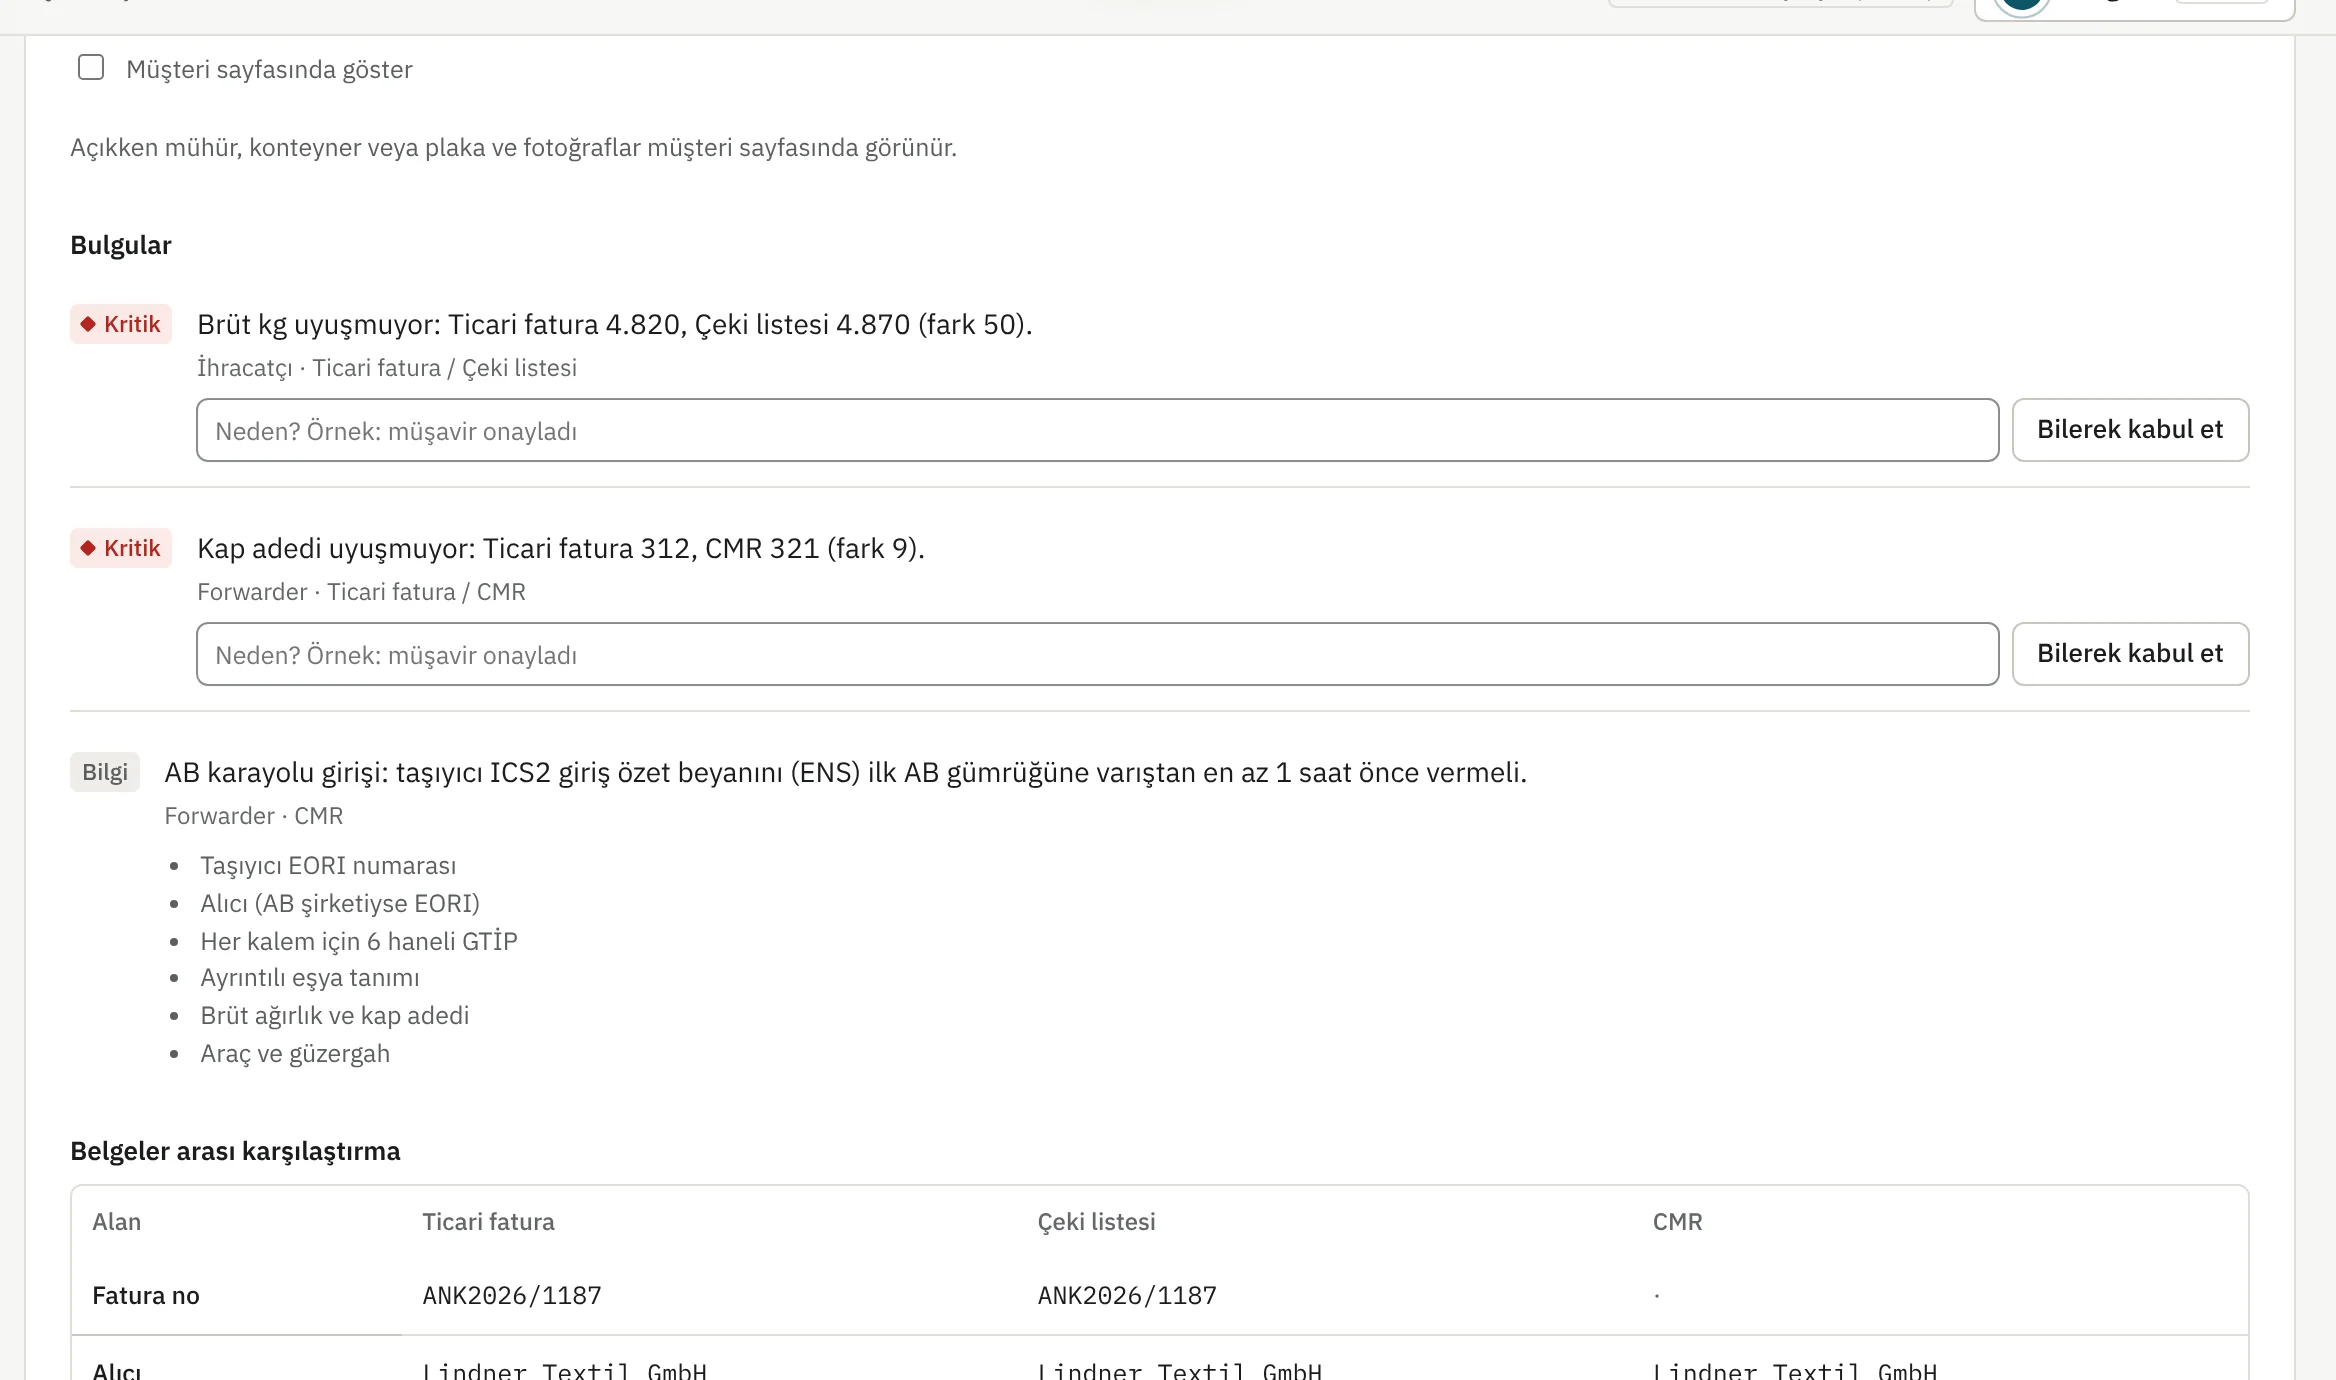
Task: Click the 'Forwarder · CMR' source line
Action: pyautogui.click(x=254, y=816)
